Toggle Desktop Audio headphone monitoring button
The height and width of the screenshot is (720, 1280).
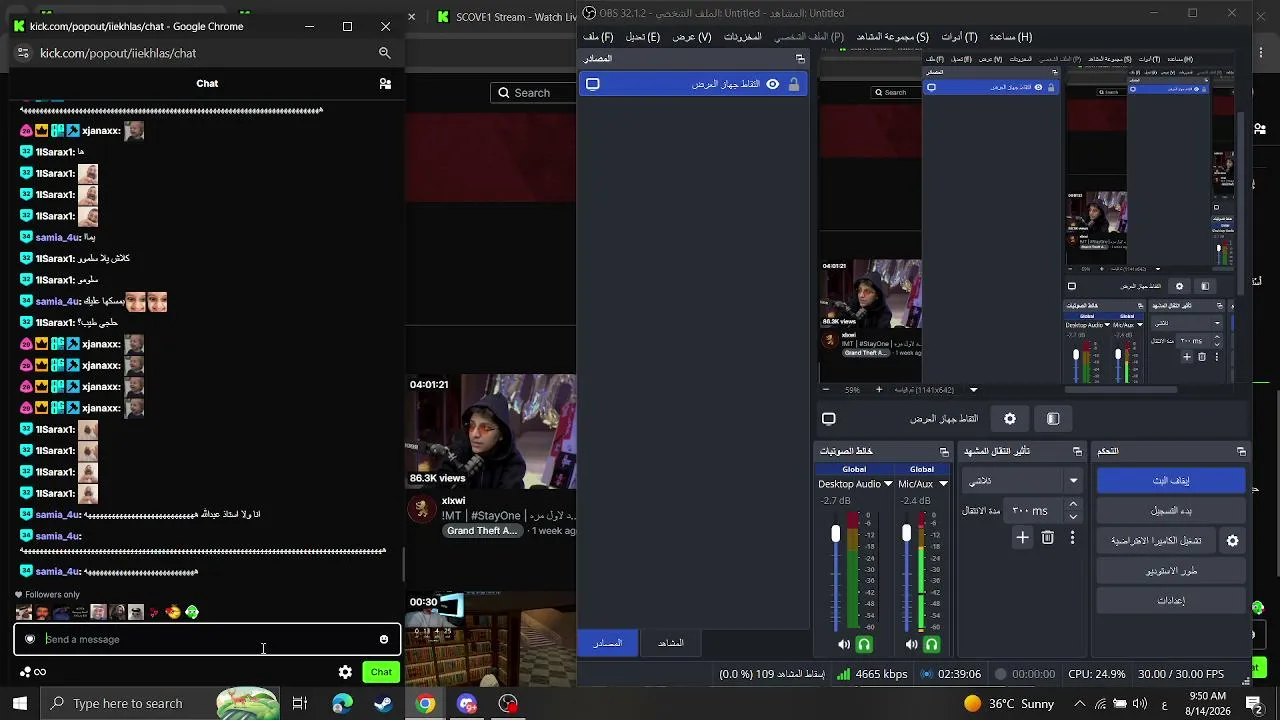click(865, 645)
